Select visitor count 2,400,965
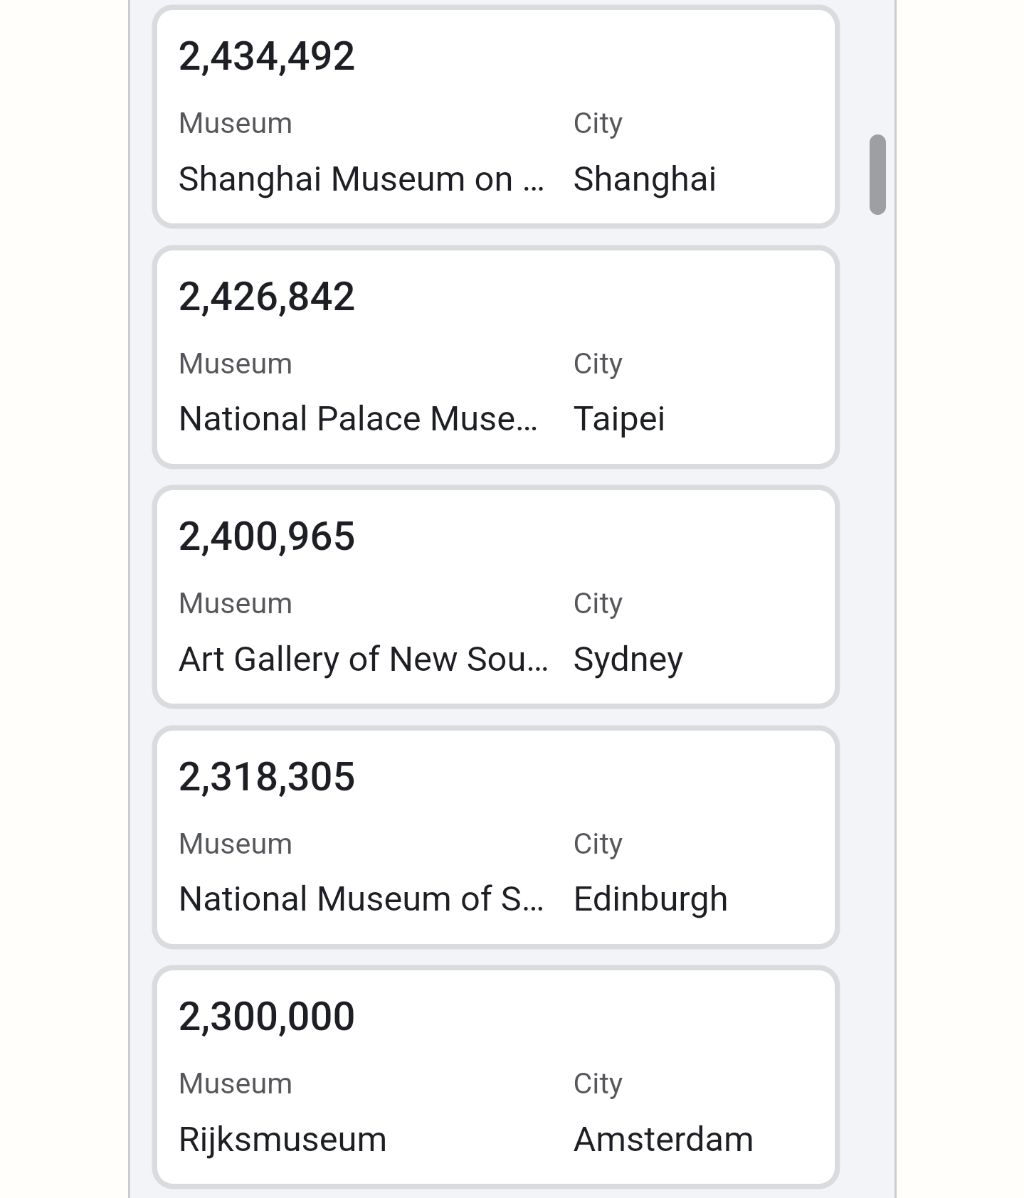 [x=267, y=536]
